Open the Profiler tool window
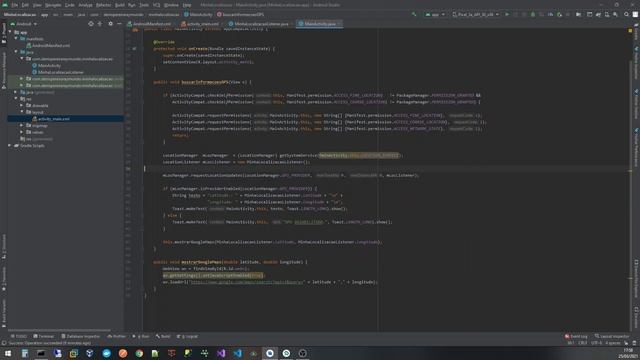This screenshot has height=360, width=640. (117, 336)
